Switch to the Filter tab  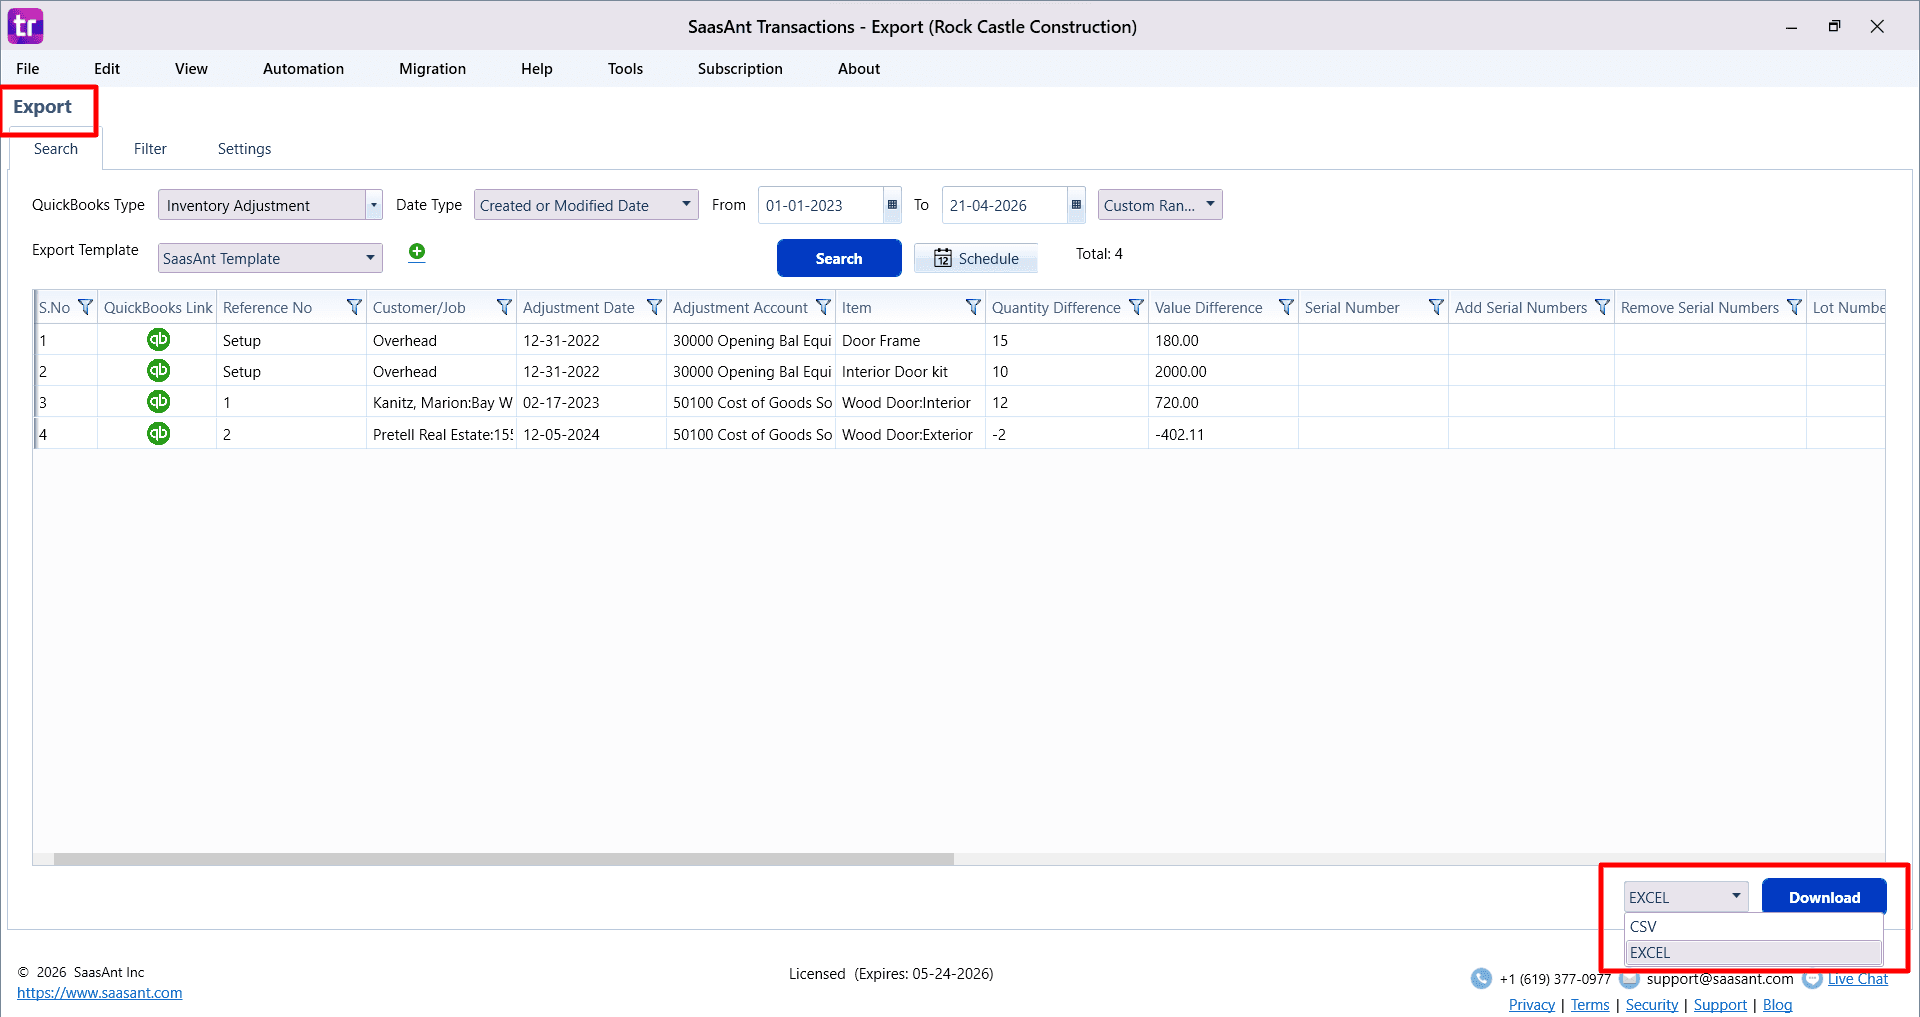pos(150,149)
